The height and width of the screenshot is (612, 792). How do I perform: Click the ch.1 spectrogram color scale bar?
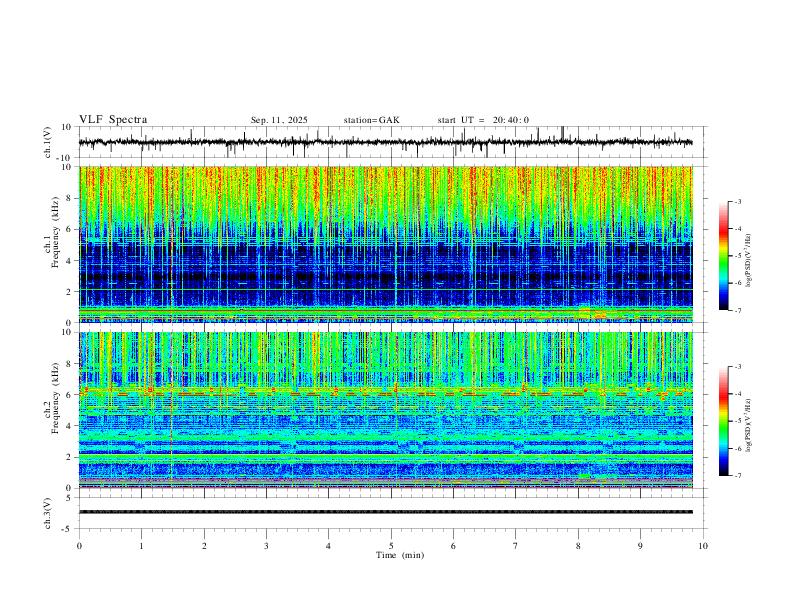(723, 256)
